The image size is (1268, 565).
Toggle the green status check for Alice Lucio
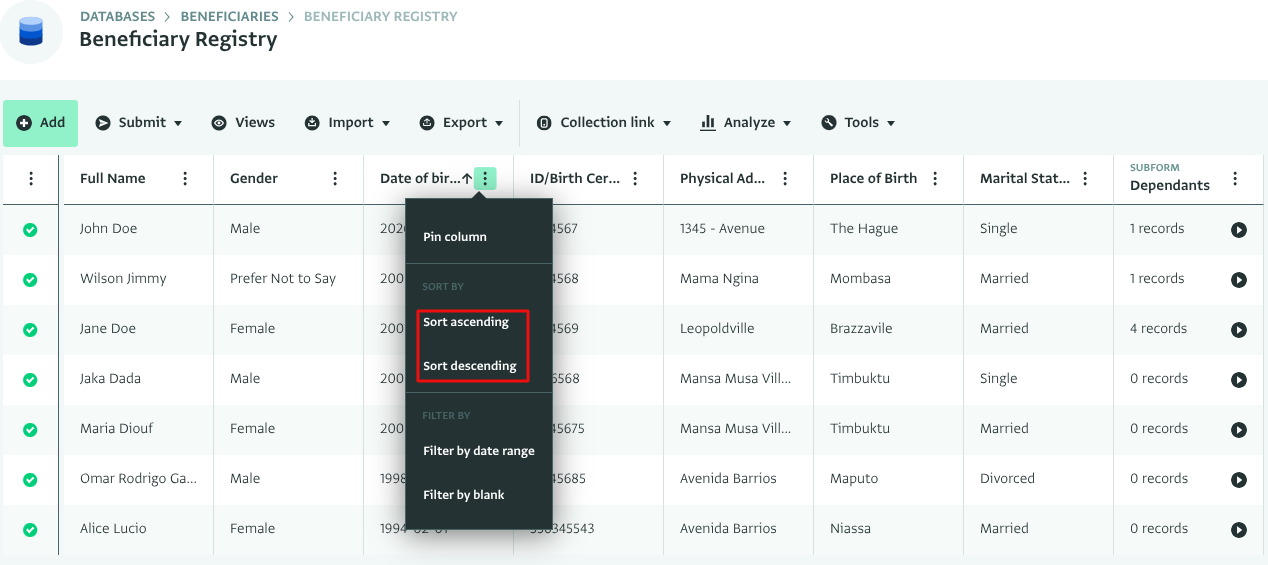coord(30,530)
